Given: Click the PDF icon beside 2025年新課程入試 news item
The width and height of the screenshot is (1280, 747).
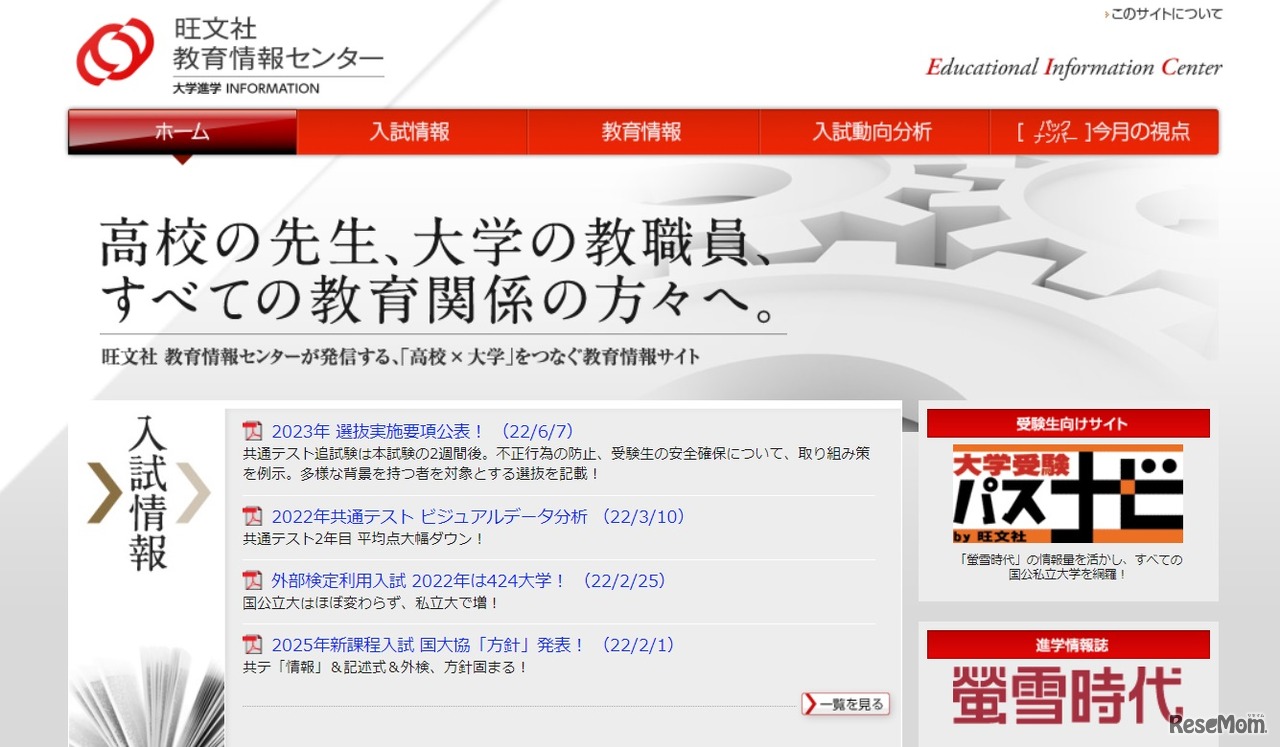Looking at the screenshot, I should click(252, 645).
